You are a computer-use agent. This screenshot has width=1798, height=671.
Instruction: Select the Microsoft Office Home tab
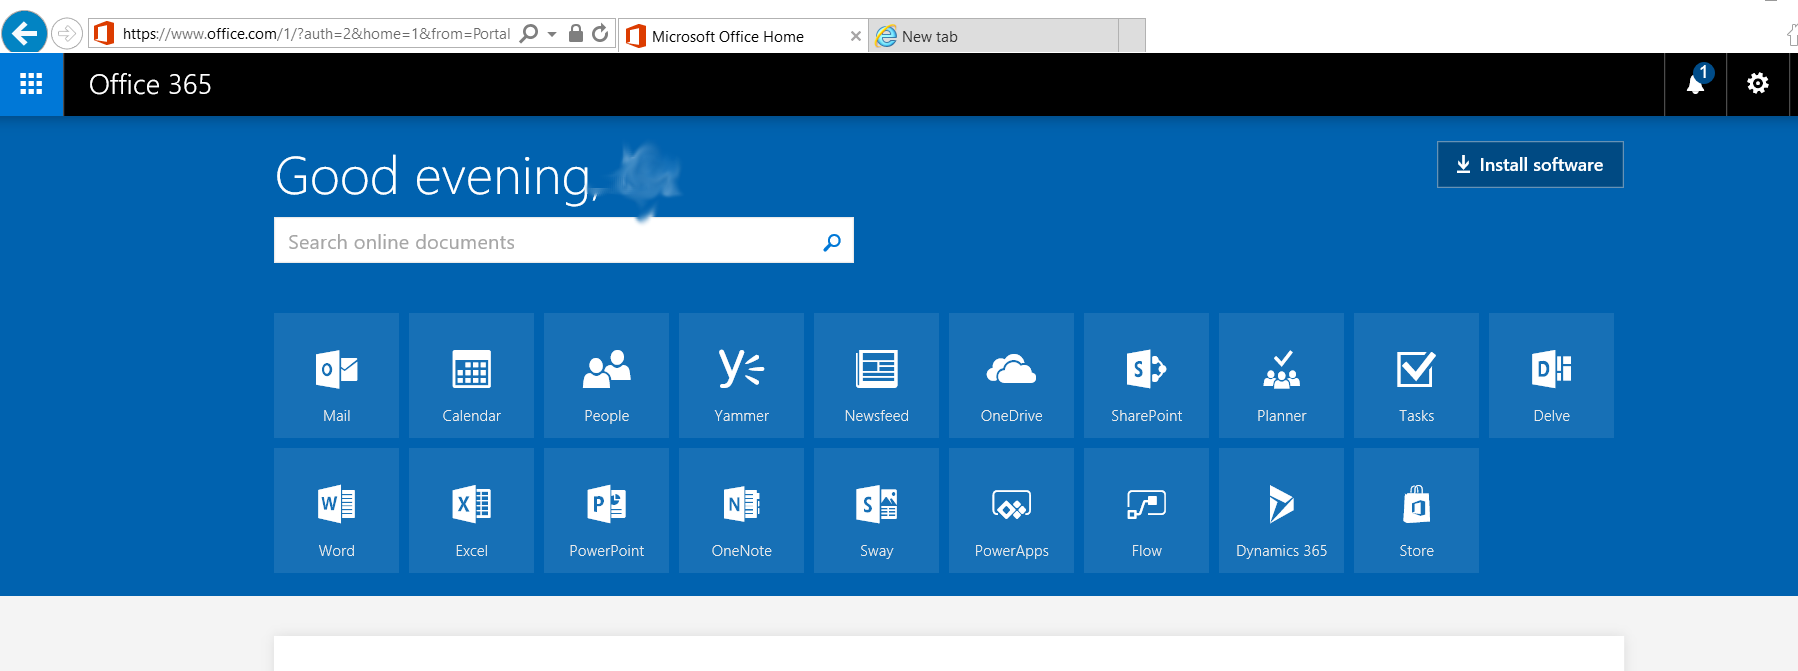[728, 36]
